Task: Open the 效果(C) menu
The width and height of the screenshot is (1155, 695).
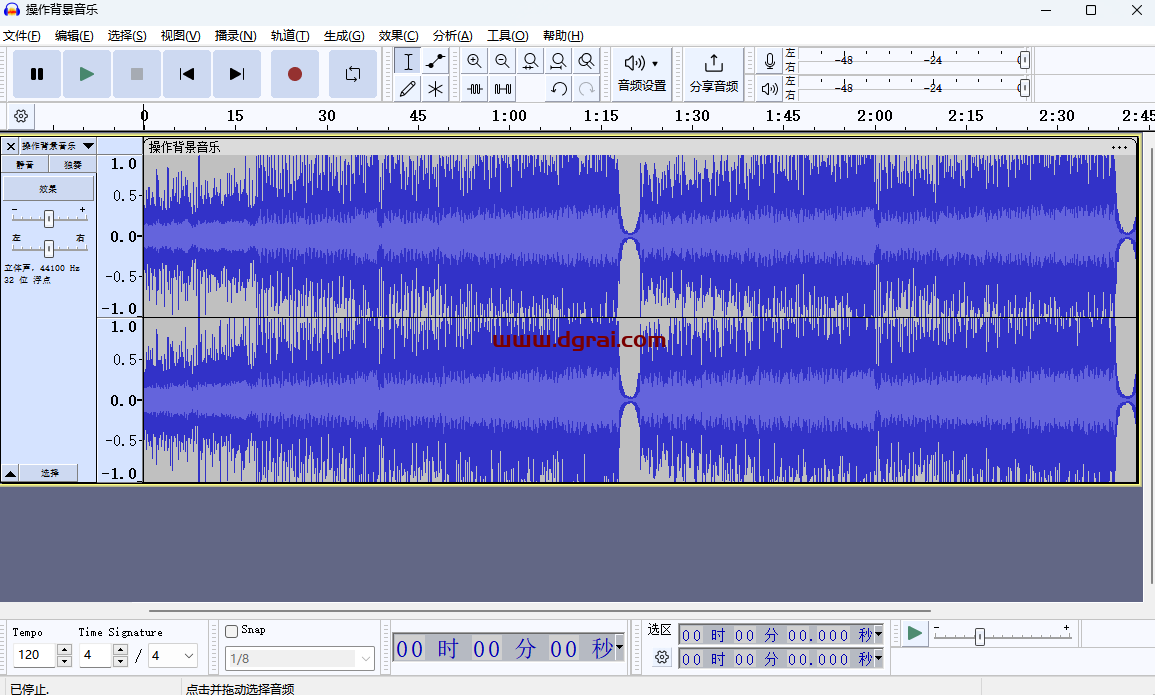Action: (399, 35)
